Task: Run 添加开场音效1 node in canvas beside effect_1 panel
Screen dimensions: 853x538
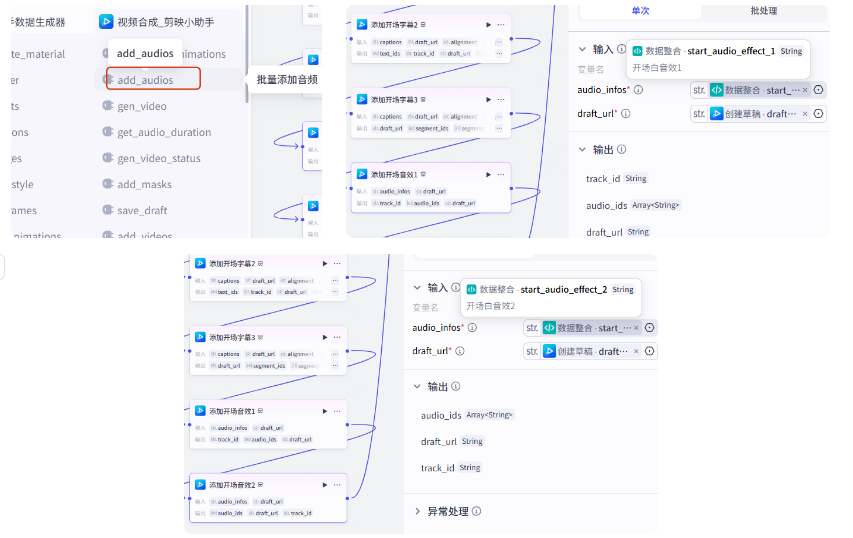Action: pyautogui.click(x=489, y=175)
